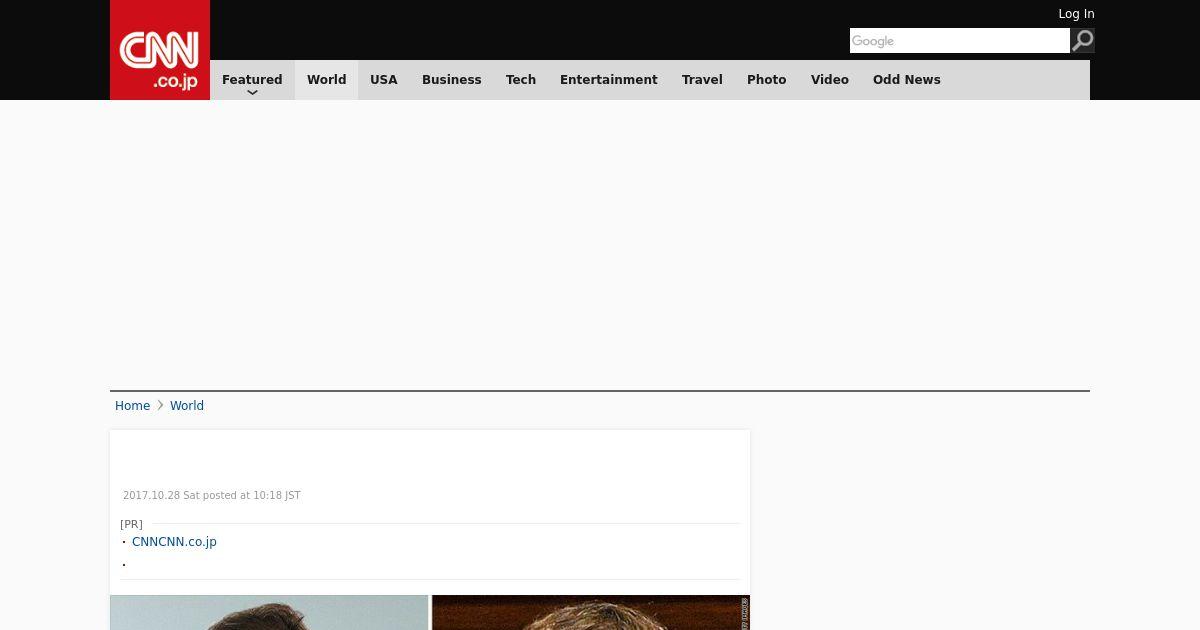Image resolution: width=1200 pixels, height=630 pixels.
Task: Select the Video menu item
Action: (x=830, y=80)
